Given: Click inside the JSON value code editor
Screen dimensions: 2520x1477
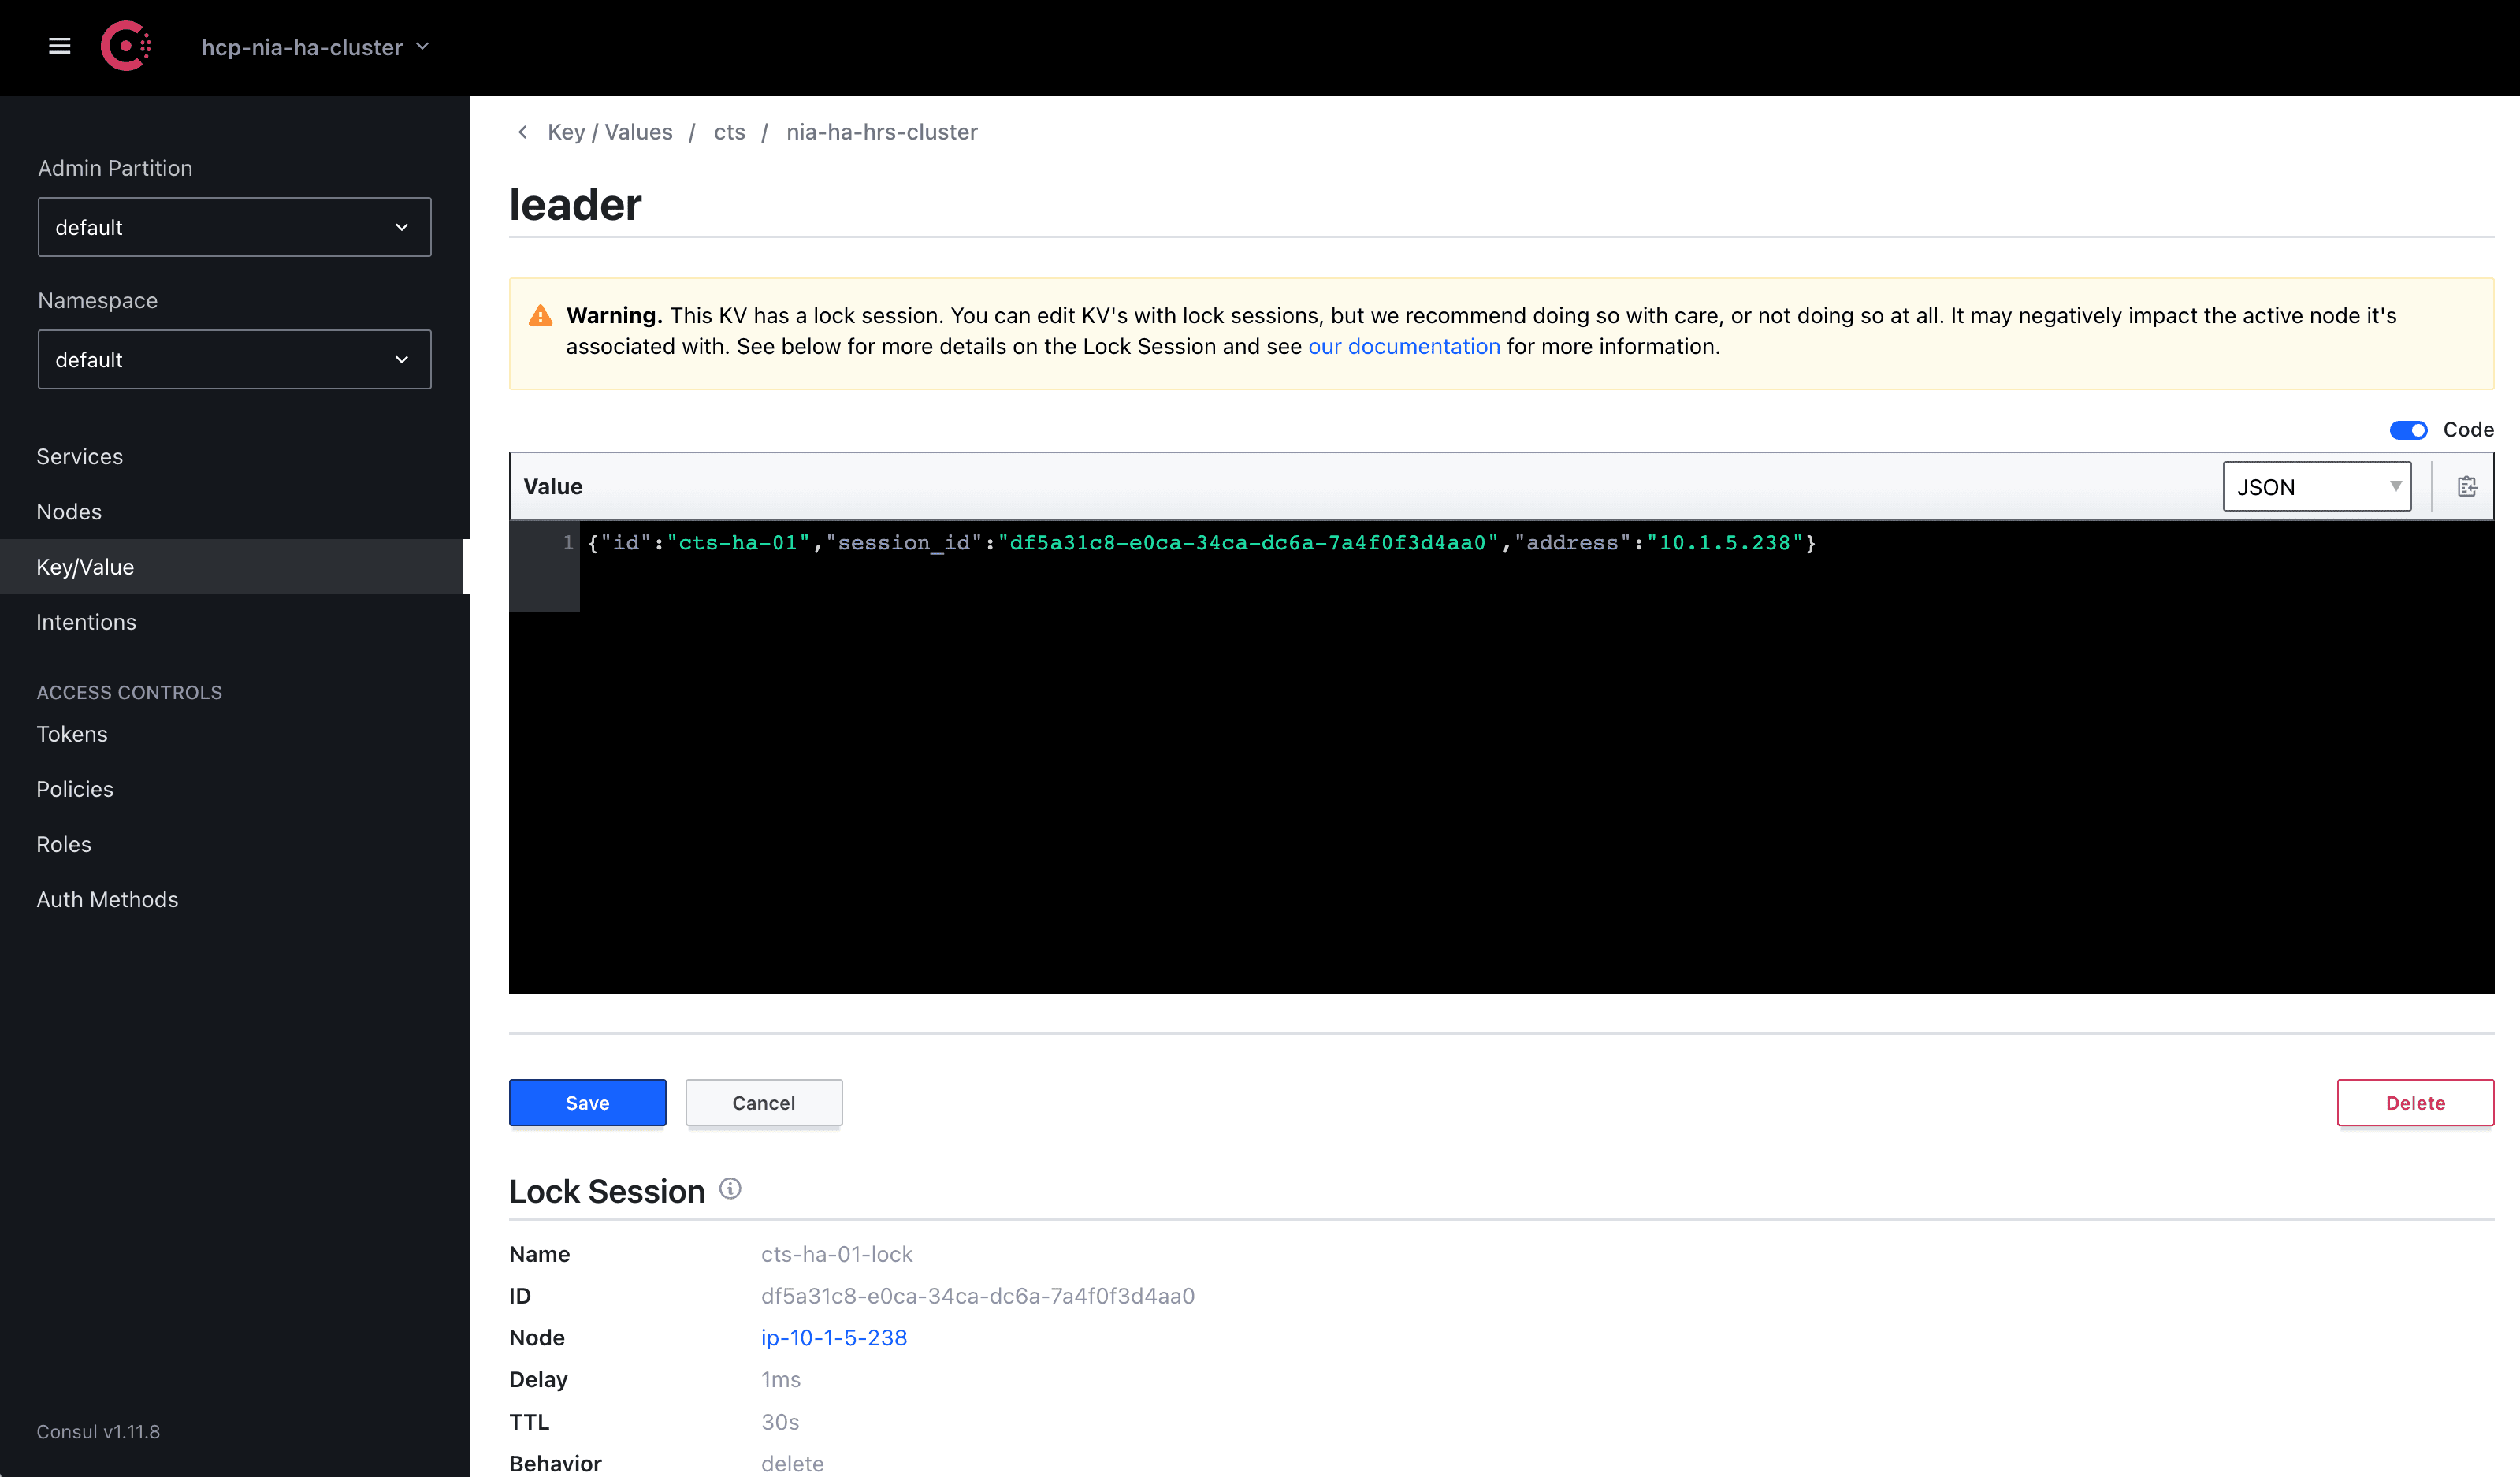Looking at the screenshot, I should [1500, 750].
